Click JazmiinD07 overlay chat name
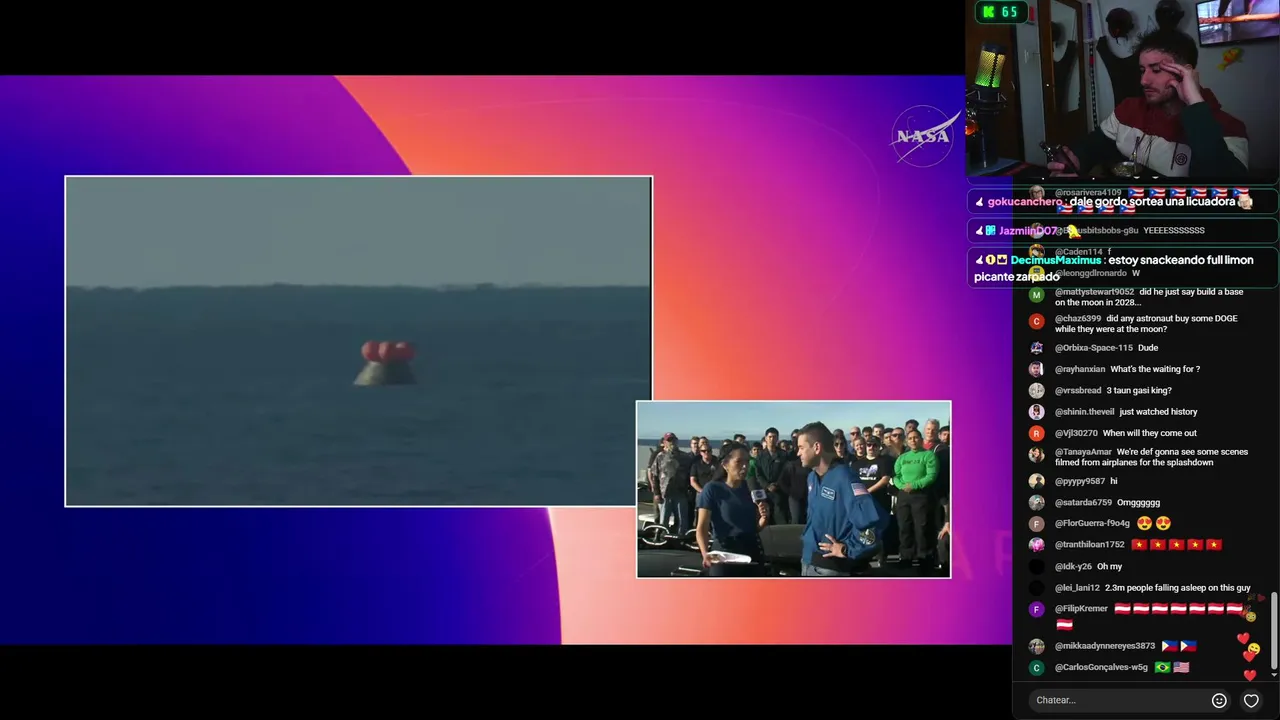The width and height of the screenshot is (1280, 720). (1028, 231)
